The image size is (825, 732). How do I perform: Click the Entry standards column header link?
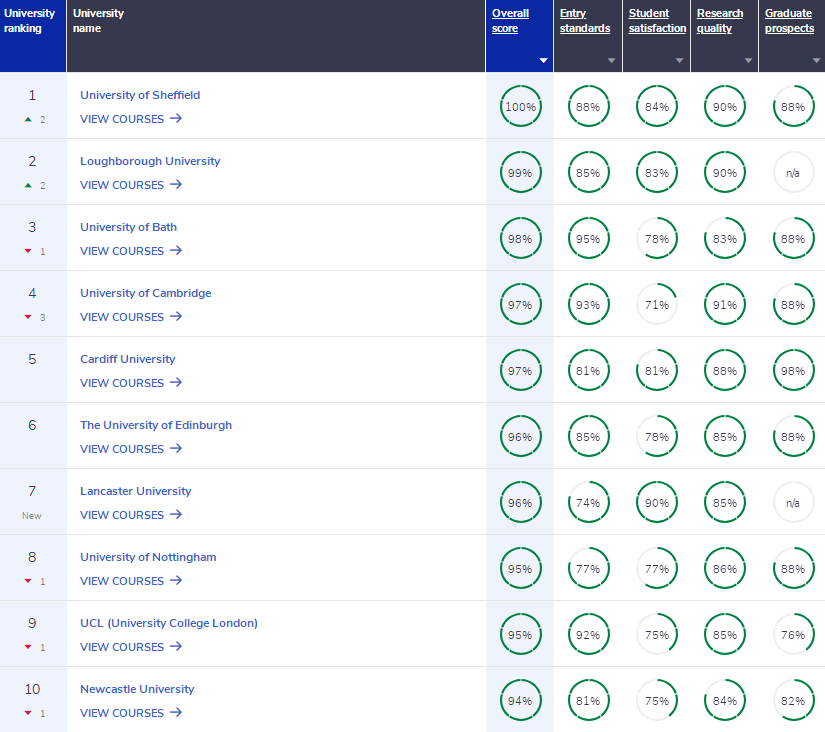585,21
